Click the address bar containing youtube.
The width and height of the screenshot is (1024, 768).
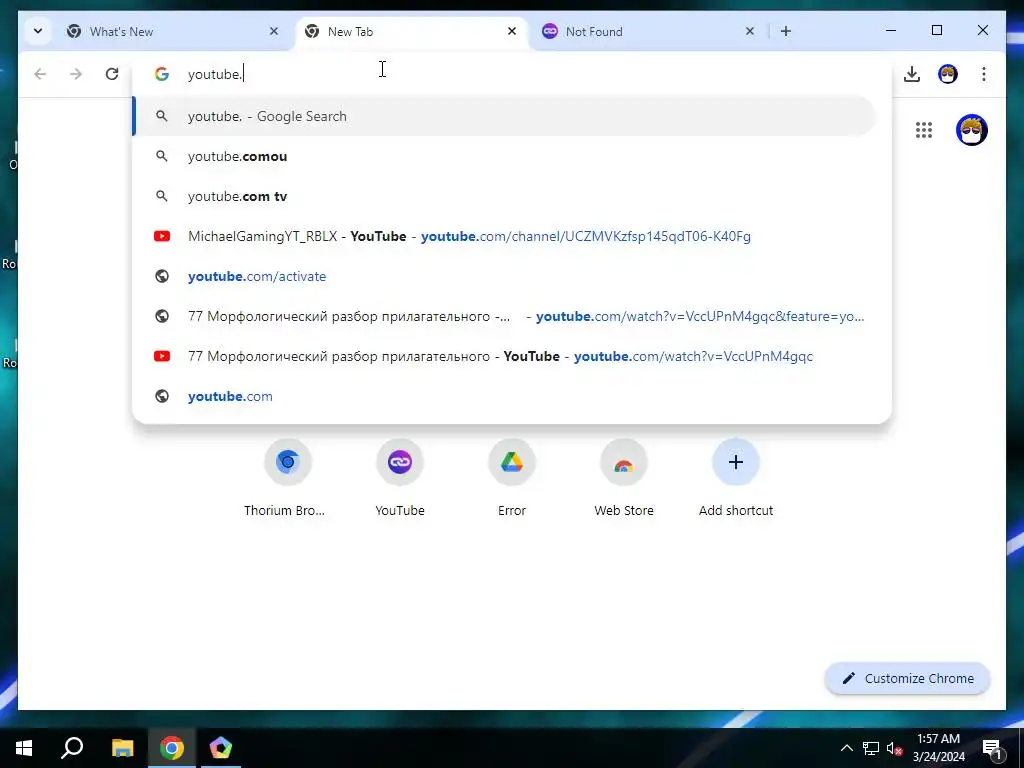click(x=512, y=74)
